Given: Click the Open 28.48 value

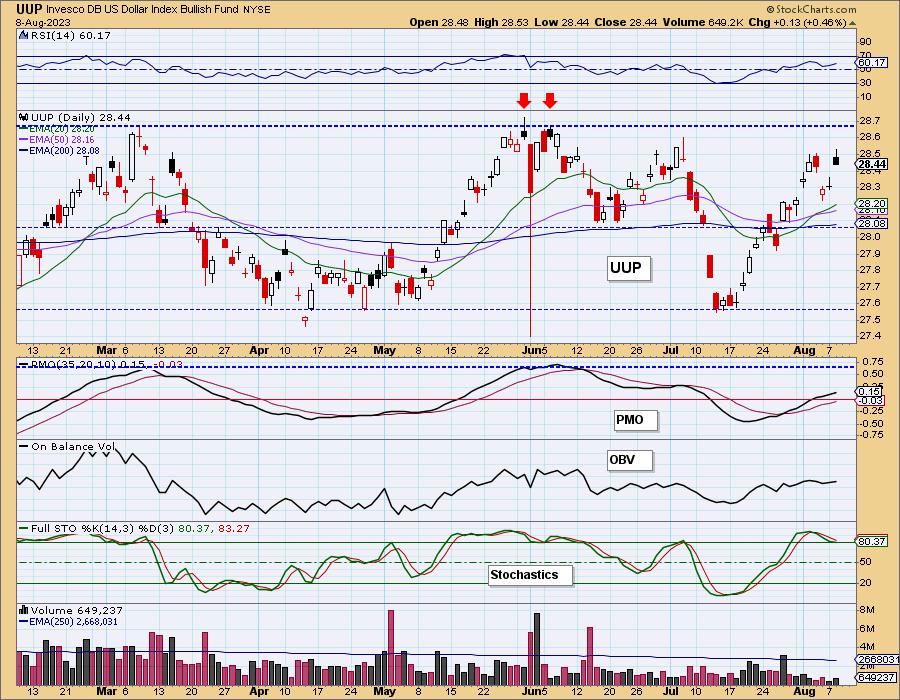Looking at the screenshot, I should [x=439, y=22].
